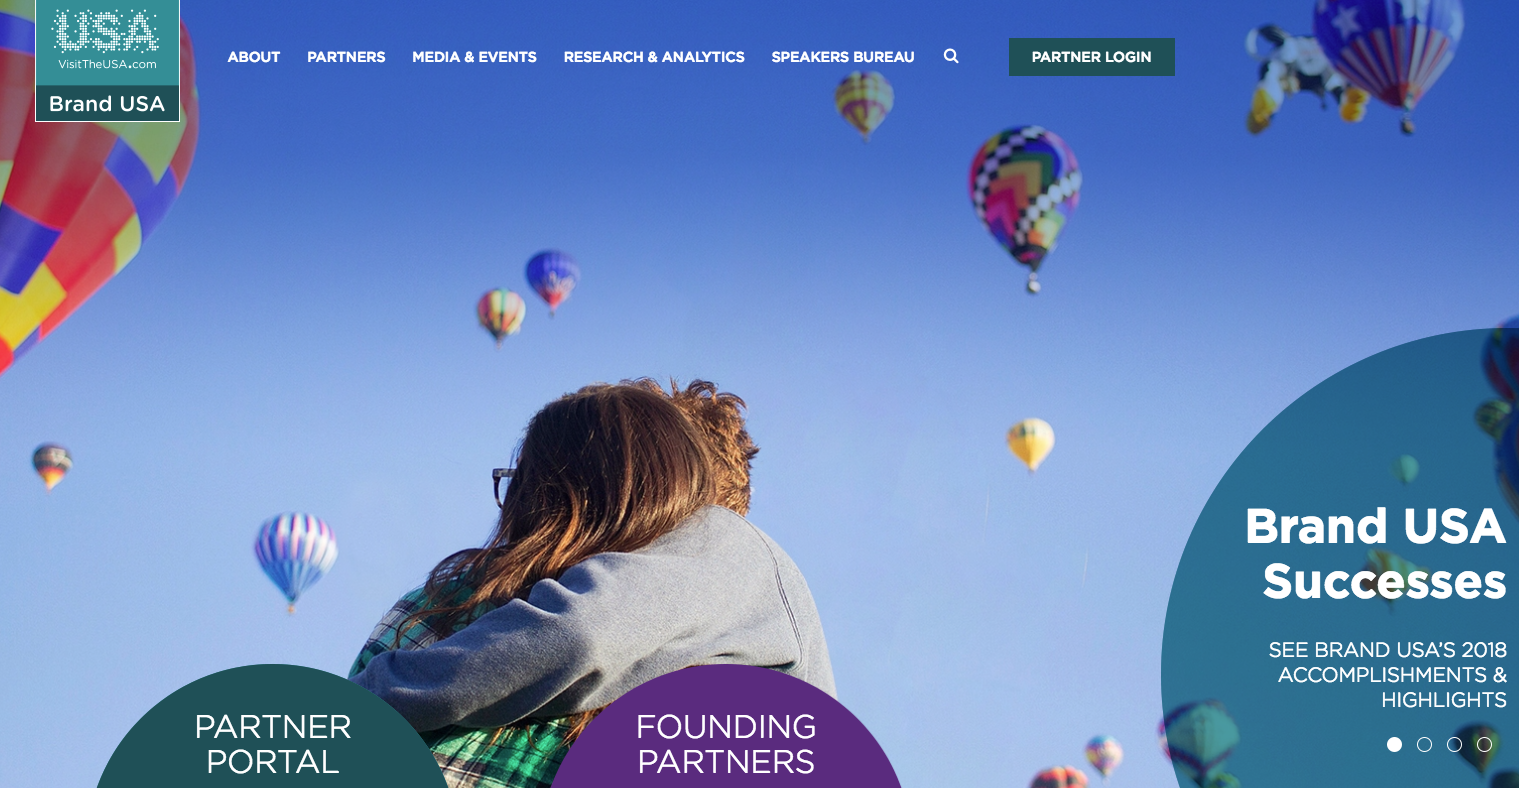
Task: Select the fourth carousel dot
Action: click(x=1484, y=744)
